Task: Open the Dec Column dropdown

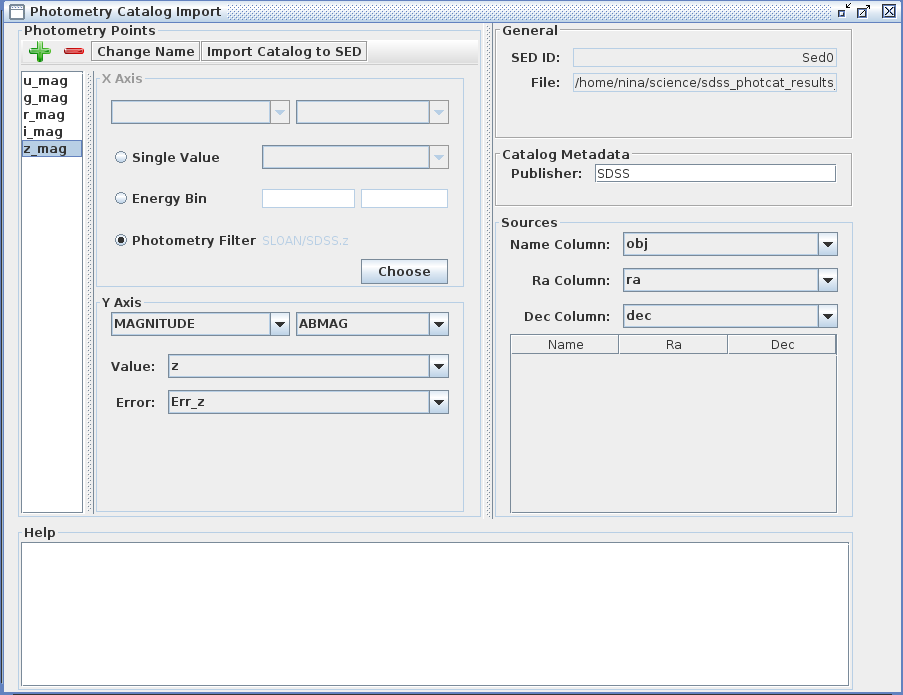Action: [730, 316]
